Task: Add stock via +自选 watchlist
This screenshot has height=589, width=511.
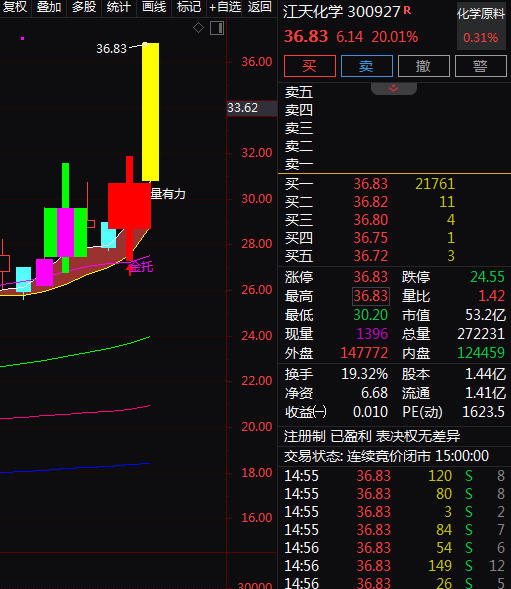Action: (x=225, y=7)
